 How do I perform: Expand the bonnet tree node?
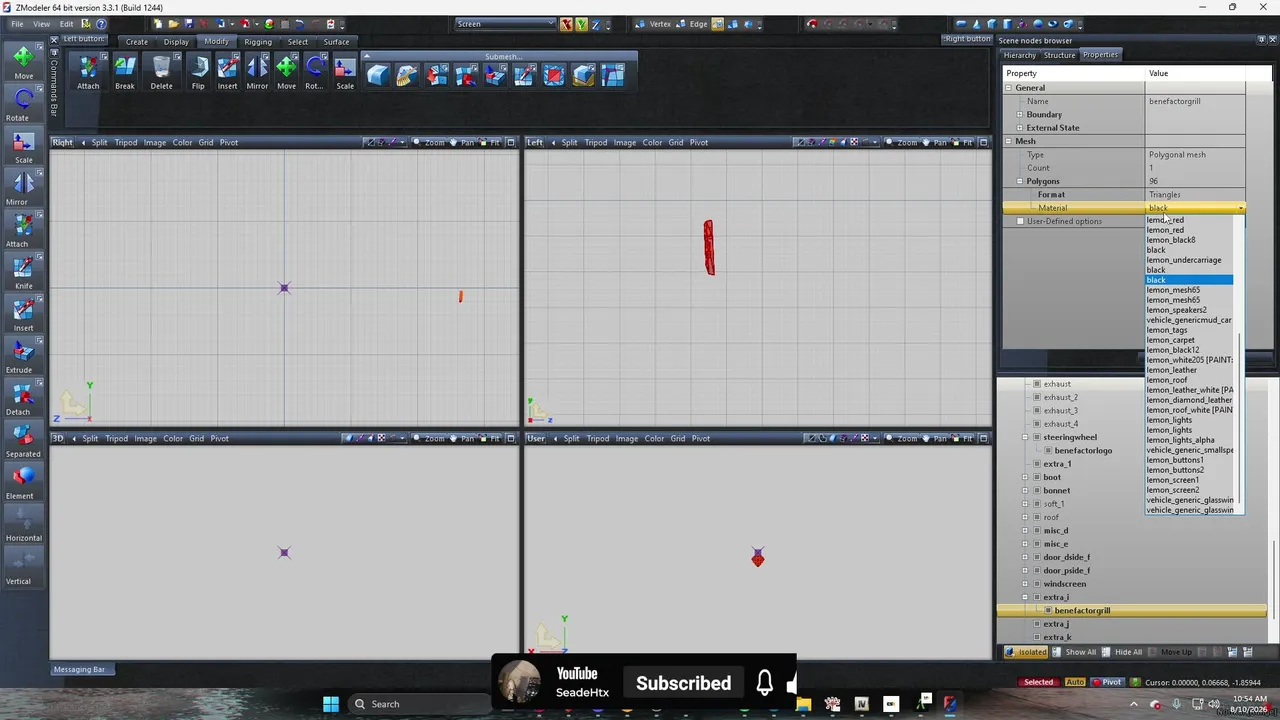tap(1025, 491)
